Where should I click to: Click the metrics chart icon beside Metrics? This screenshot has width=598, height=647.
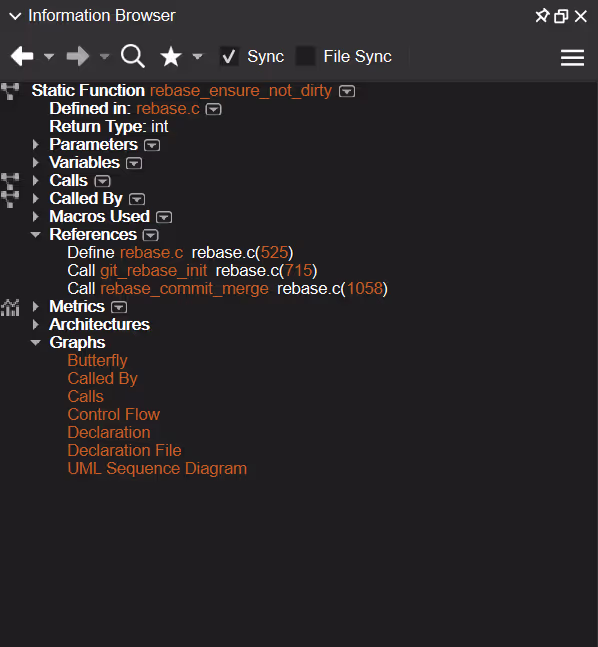click(x=10, y=307)
